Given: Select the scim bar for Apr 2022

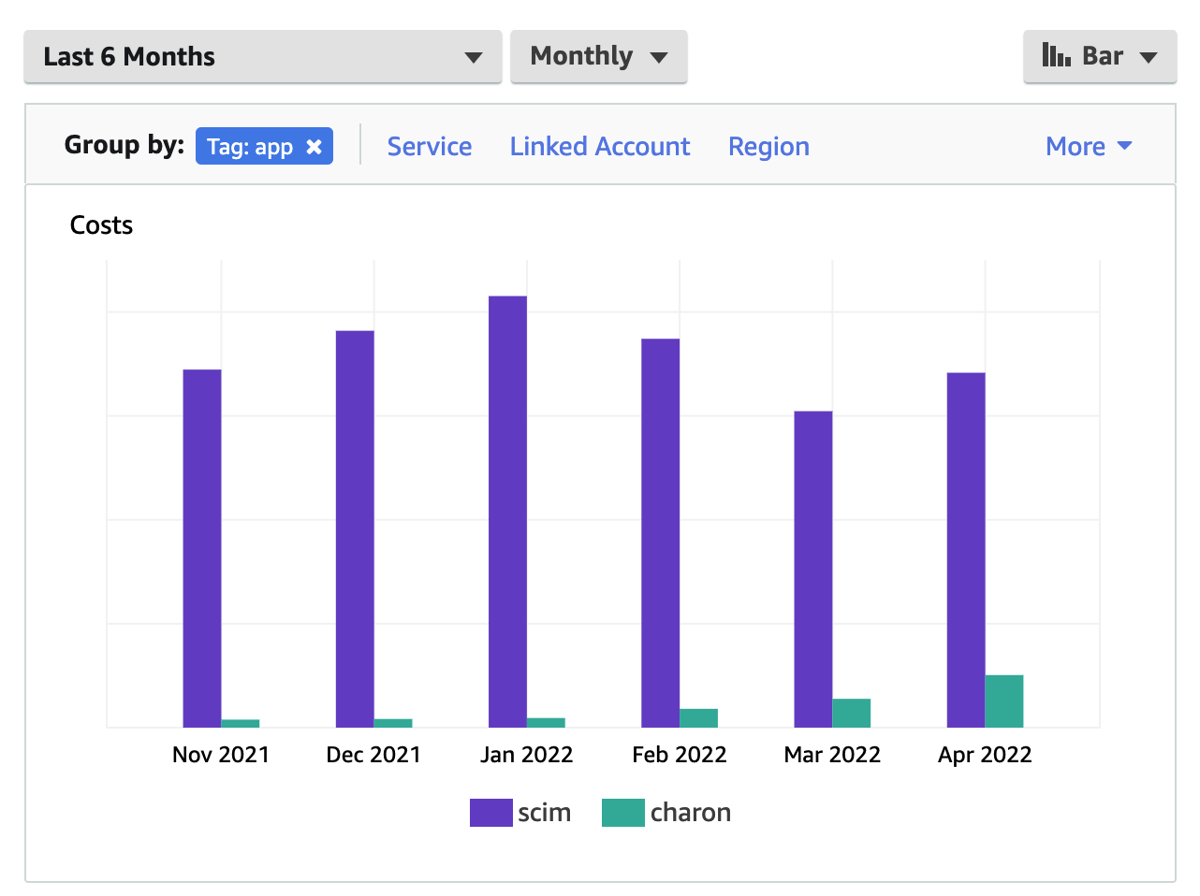Looking at the screenshot, I should (x=966, y=550).
